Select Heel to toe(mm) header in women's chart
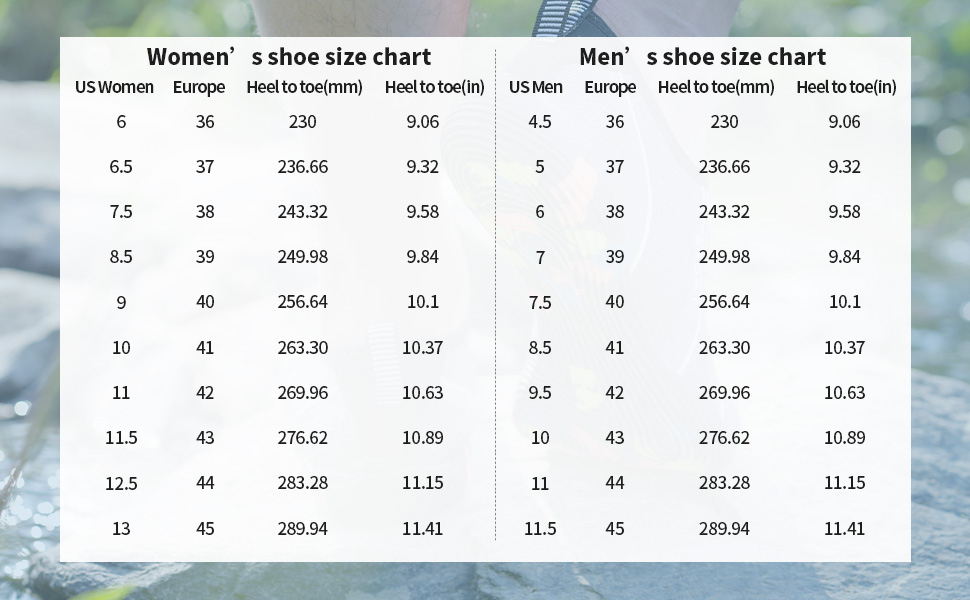The width and height of the screenshot is (970, 600). pos(302,87)
